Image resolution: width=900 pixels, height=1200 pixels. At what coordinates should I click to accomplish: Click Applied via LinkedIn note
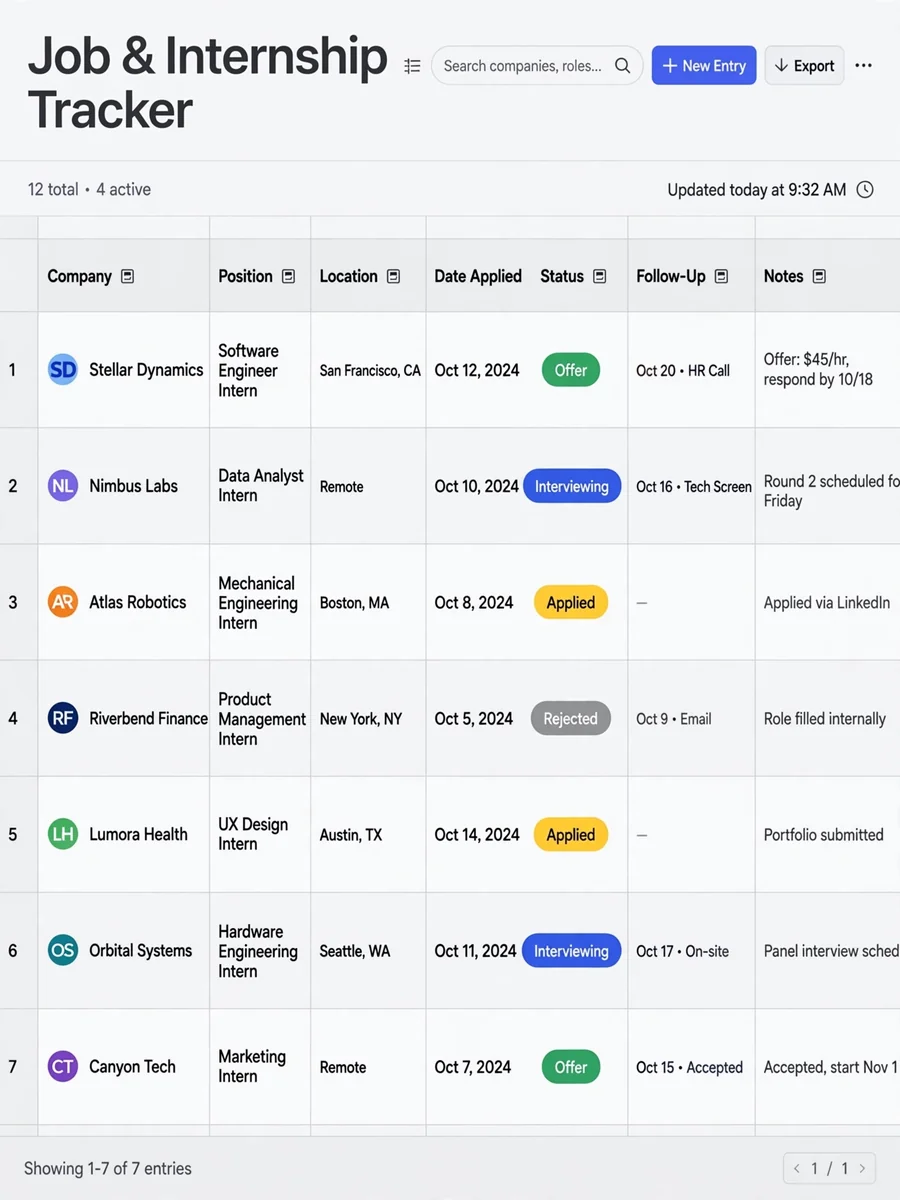827,602
